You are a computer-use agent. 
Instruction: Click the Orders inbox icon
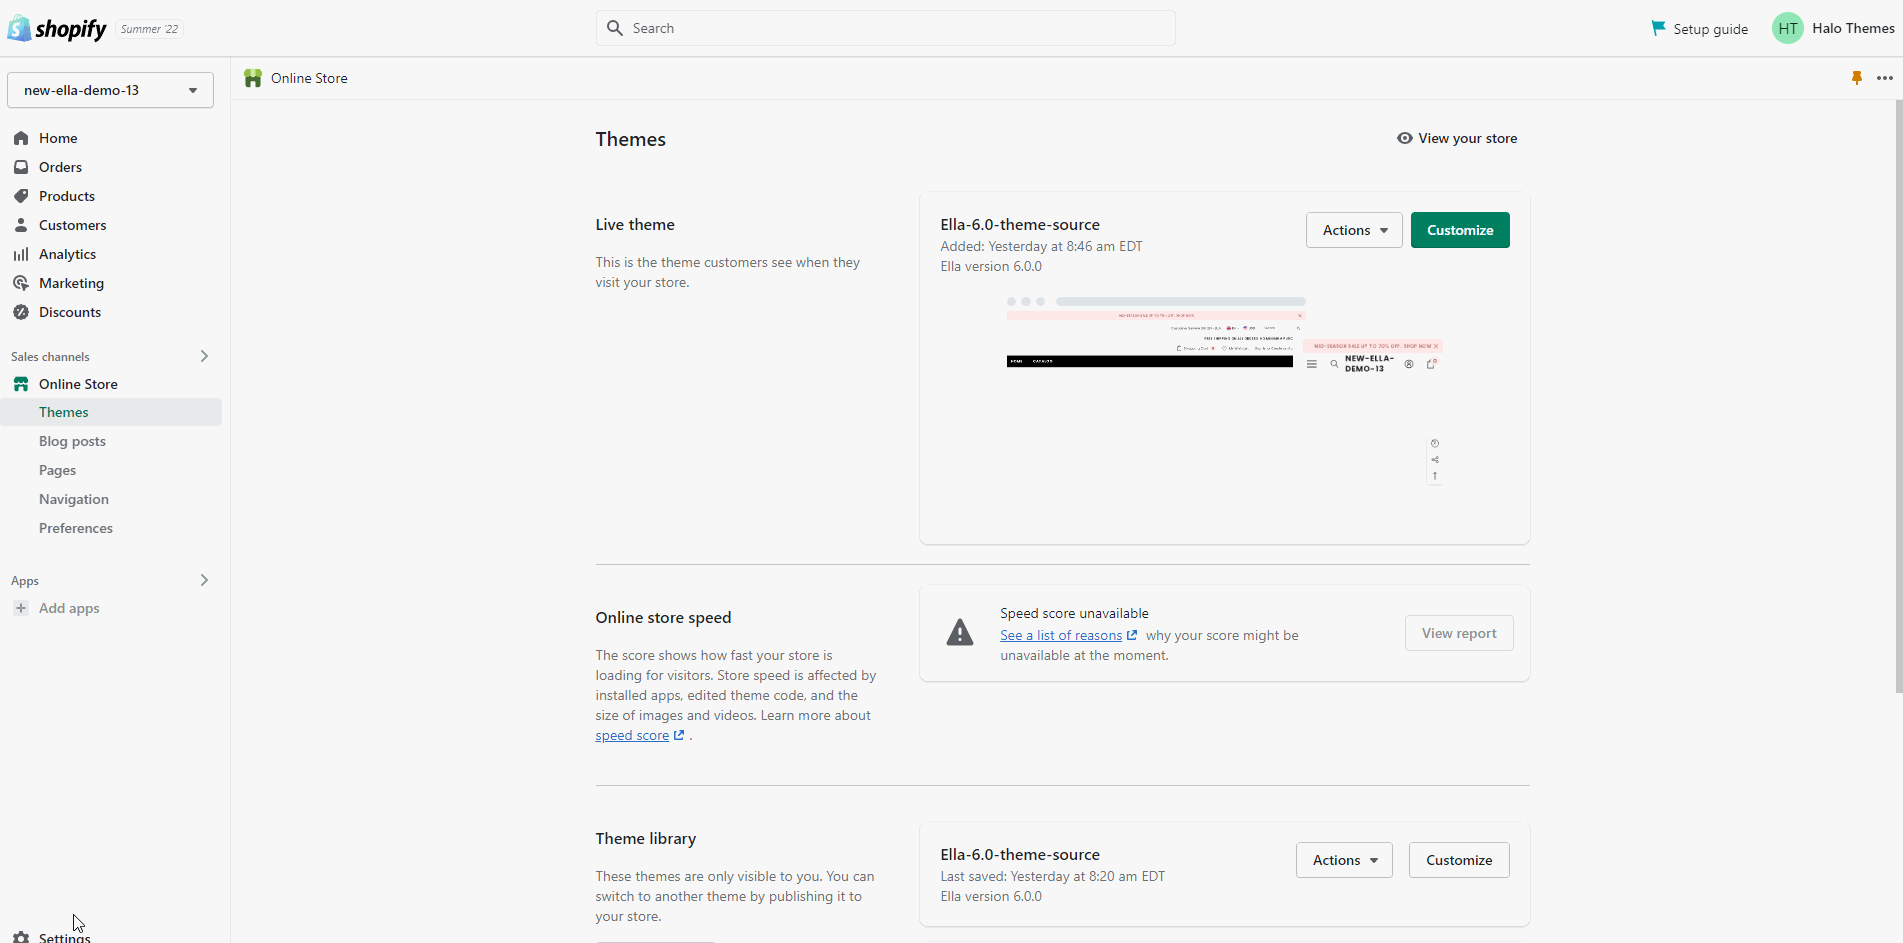(21, 167)
